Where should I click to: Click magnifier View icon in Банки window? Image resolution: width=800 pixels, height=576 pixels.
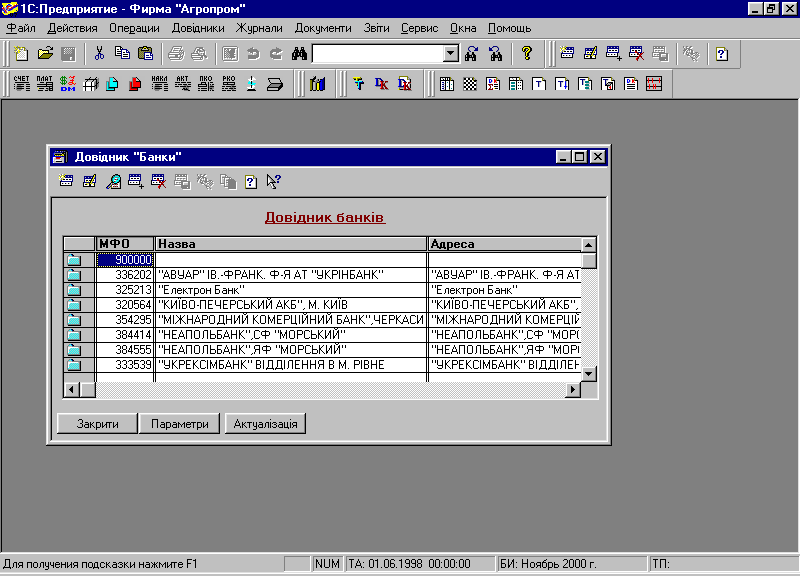pyautogui.click(x=113, y=181)
